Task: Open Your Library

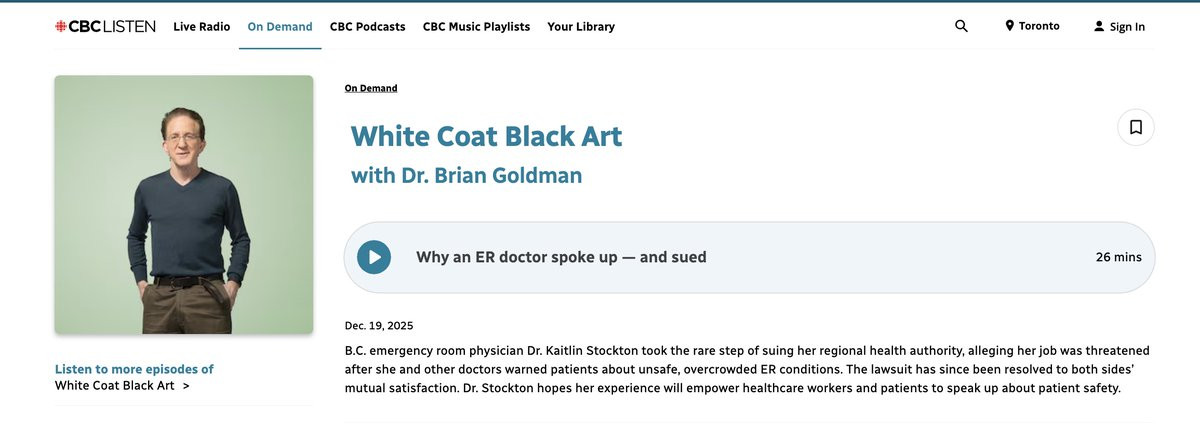Action: (581, 26)
